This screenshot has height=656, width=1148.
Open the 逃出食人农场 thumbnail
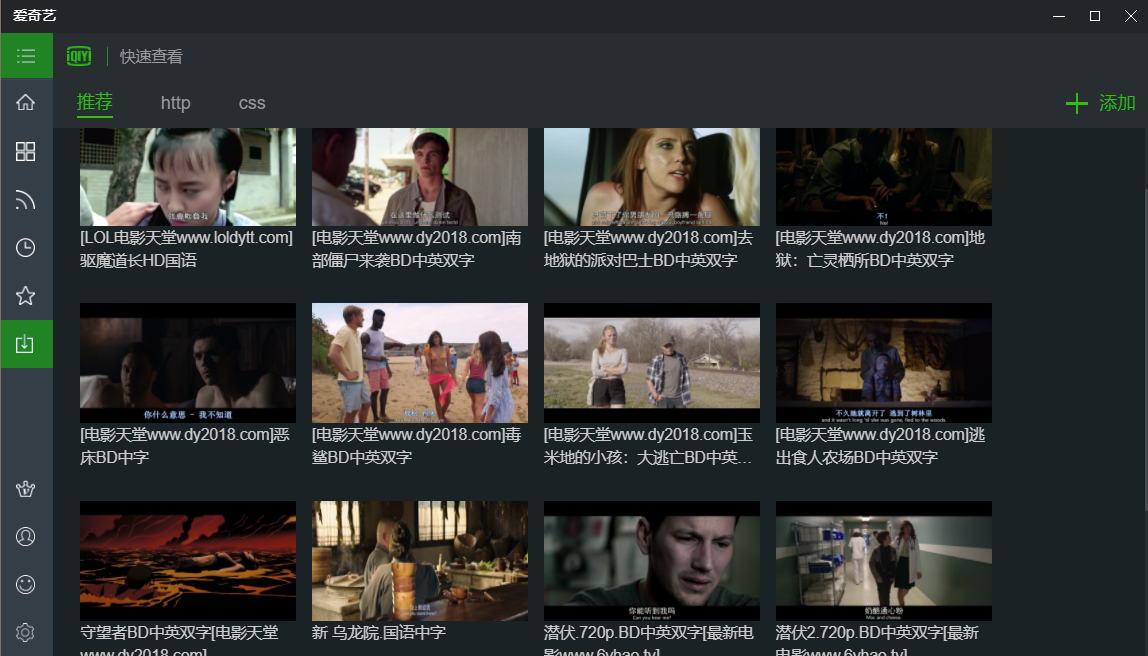884,363
